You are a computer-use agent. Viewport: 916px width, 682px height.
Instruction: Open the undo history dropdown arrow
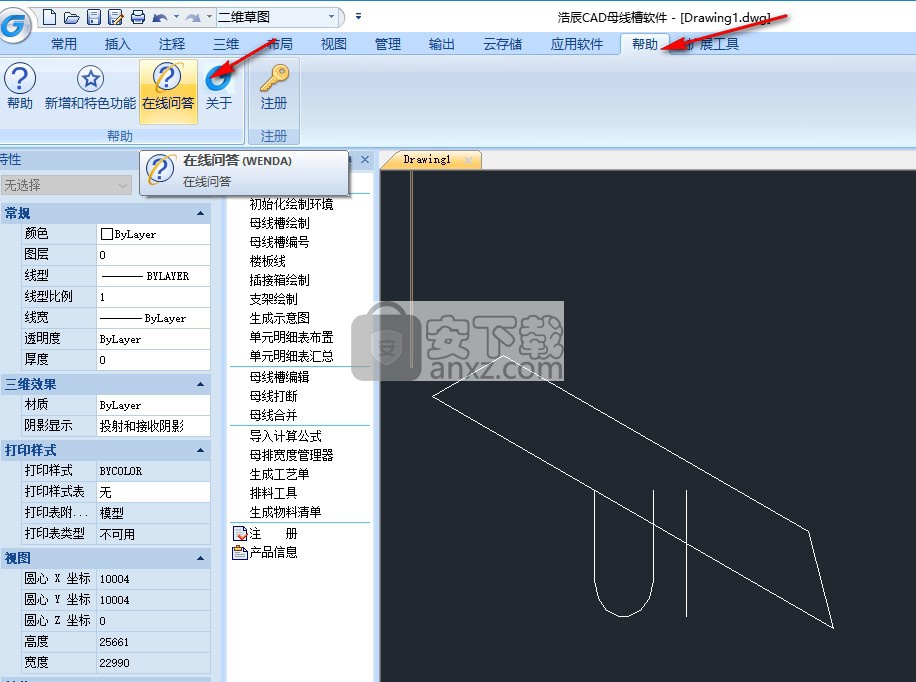176,18
